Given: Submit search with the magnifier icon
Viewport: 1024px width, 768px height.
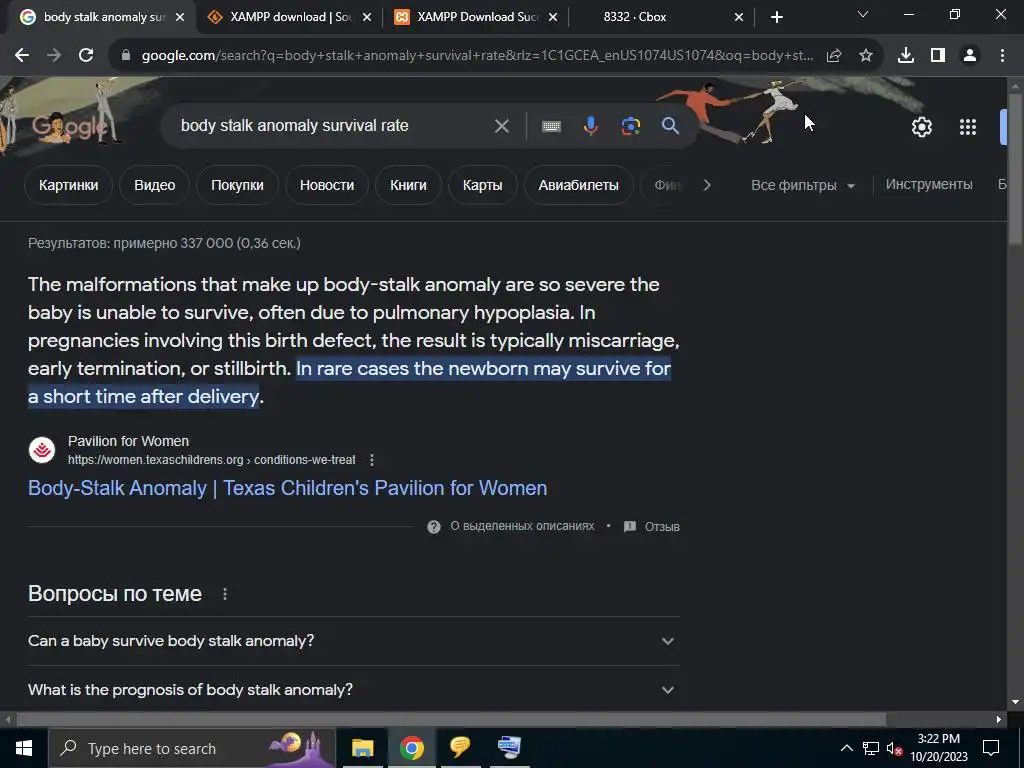Looking at the screenshot, I should 670,125.
